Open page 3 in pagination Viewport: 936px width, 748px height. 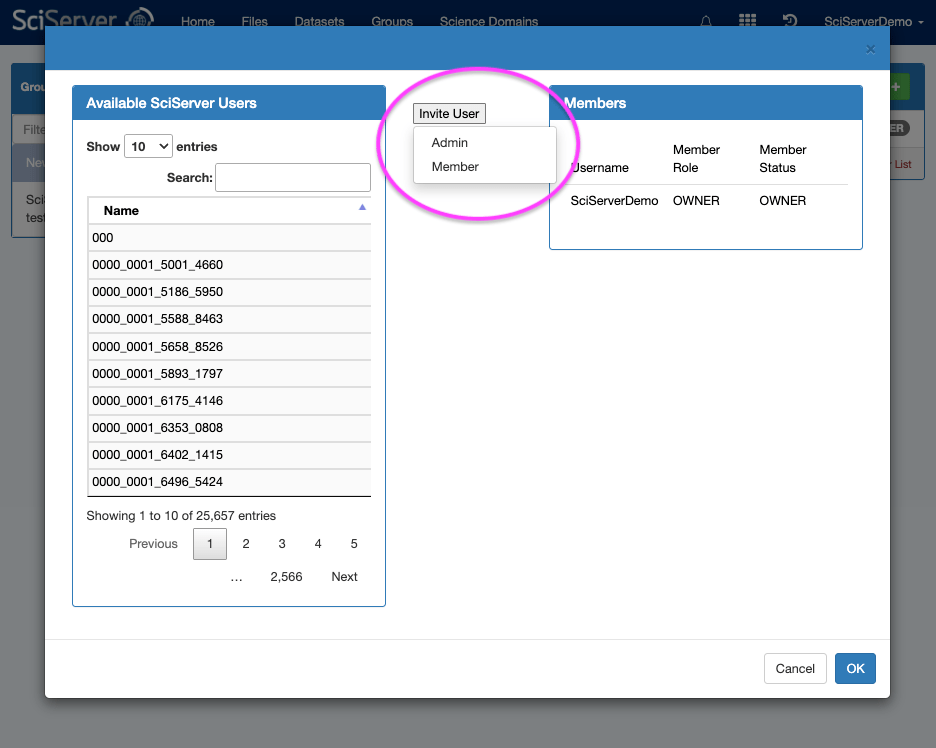(282, 544)
